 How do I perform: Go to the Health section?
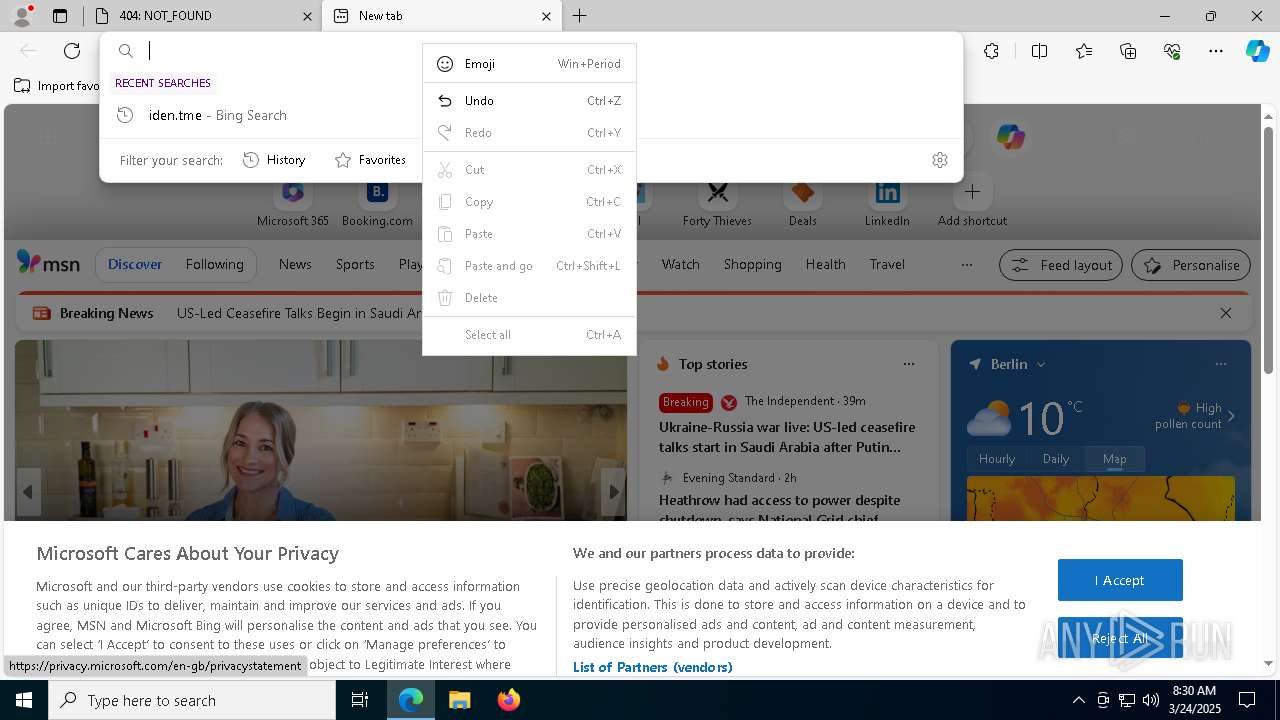click(x=825, y=264)
